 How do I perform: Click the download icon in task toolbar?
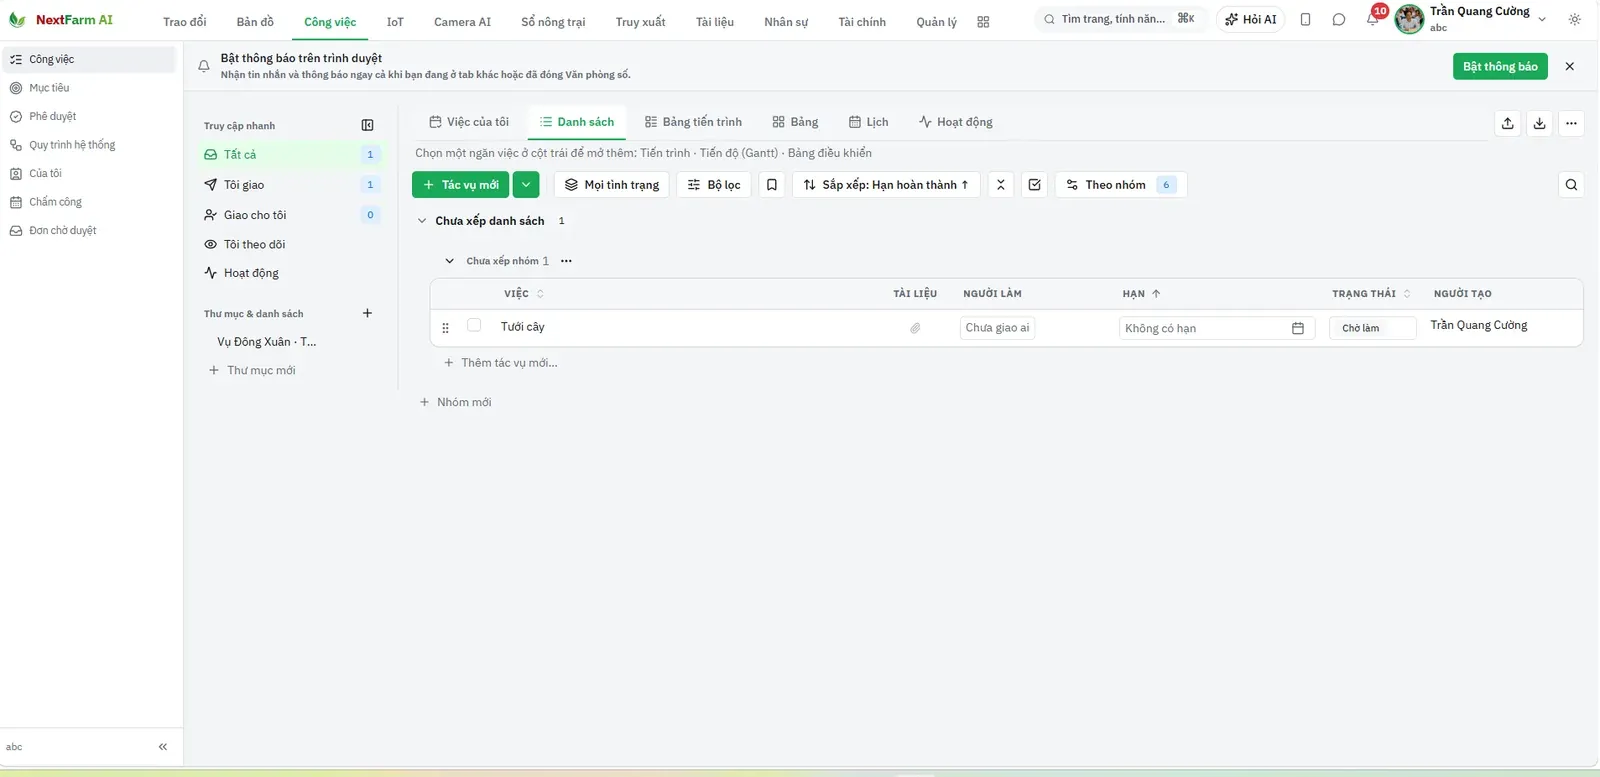coord(1540,123)
